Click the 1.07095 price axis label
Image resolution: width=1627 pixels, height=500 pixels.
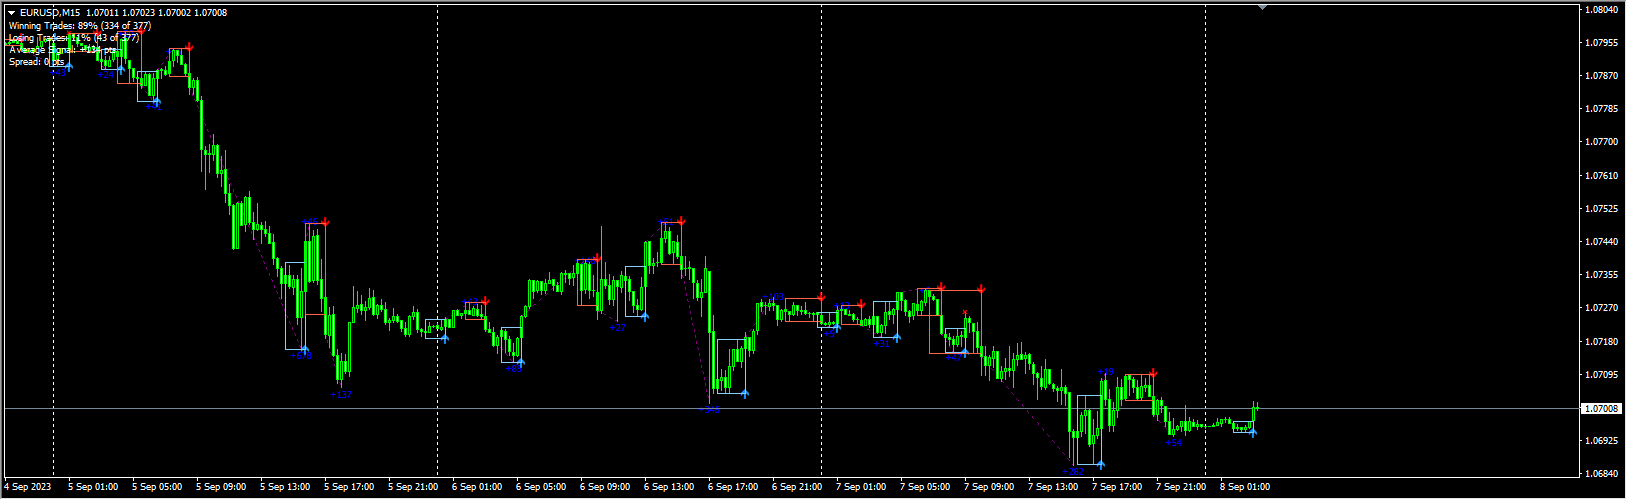[x=1602, y=375]
